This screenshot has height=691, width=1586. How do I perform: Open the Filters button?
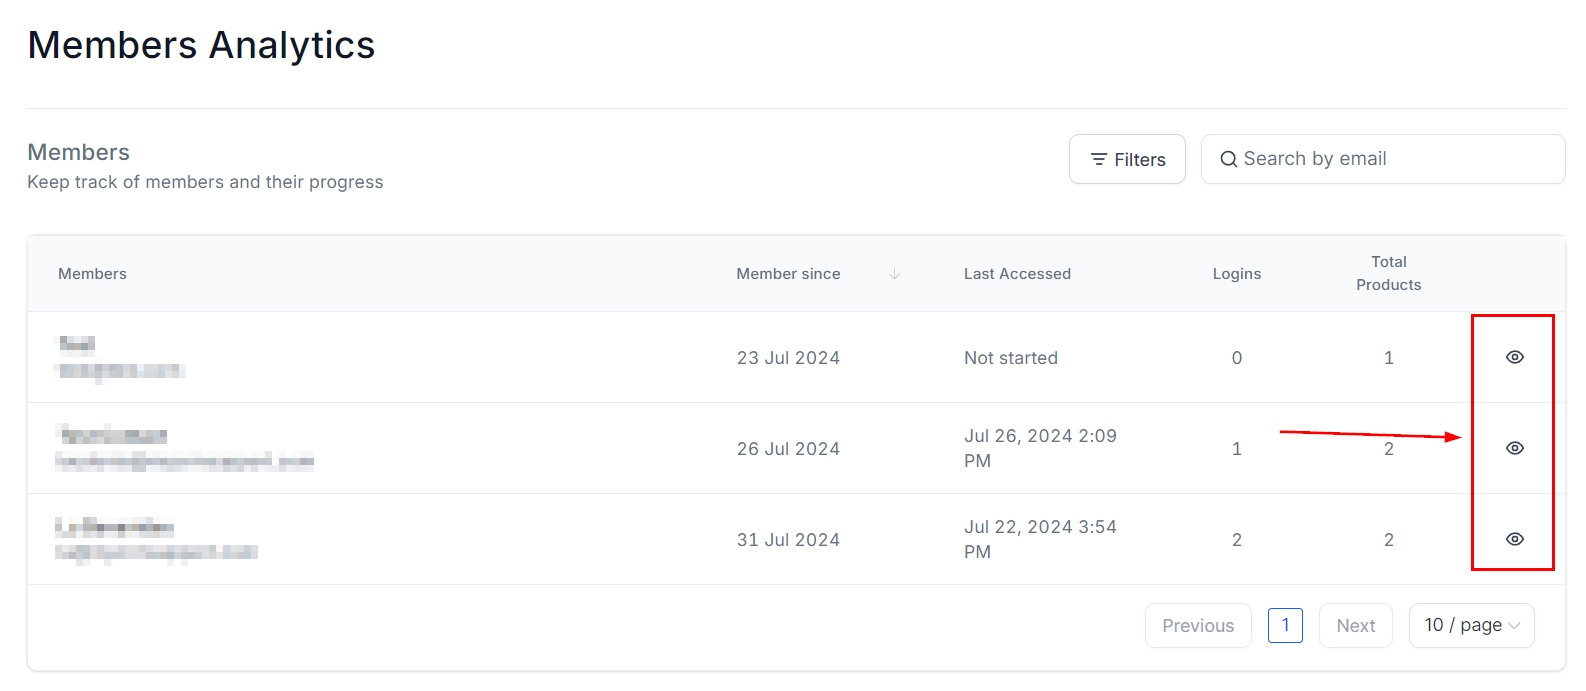pyautogui.click(x=1127, y=160)
